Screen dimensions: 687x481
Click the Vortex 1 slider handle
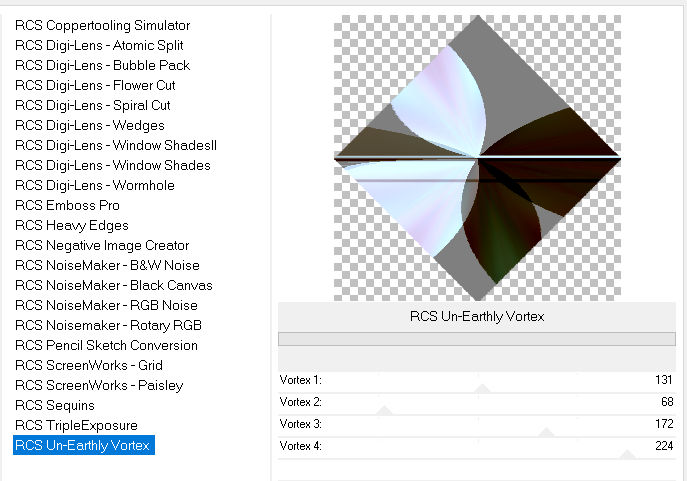482,388
